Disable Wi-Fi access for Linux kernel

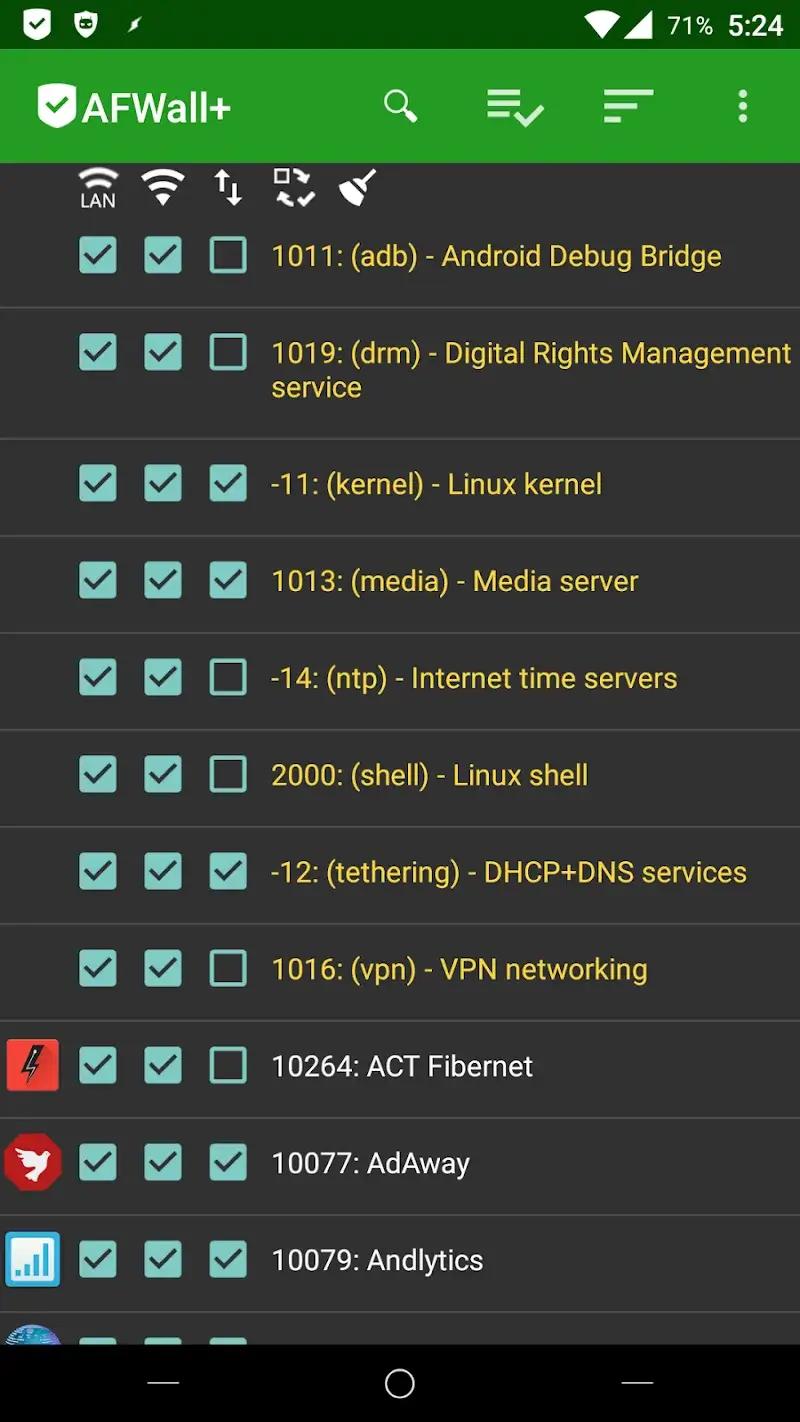coord(163,483)
